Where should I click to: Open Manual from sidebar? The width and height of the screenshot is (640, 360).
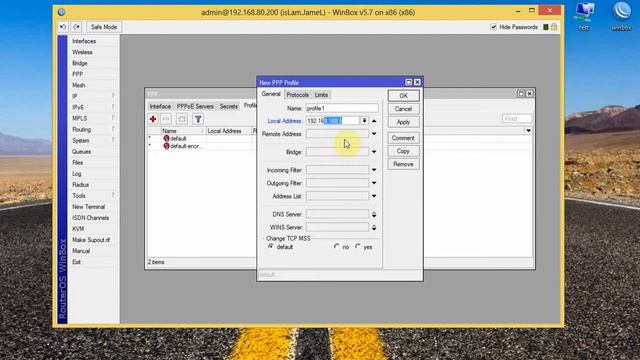point(81,251)
